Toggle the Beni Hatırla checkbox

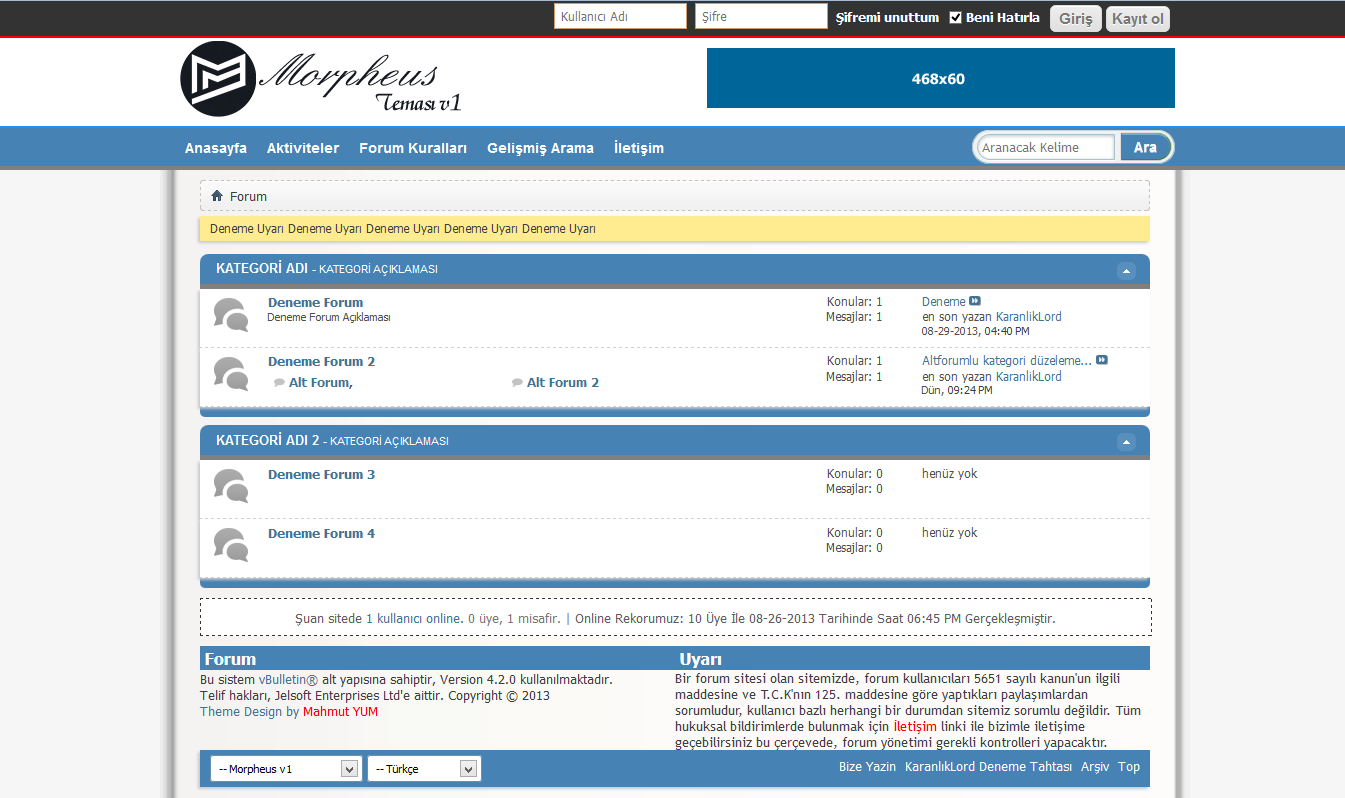pos(955,17)
